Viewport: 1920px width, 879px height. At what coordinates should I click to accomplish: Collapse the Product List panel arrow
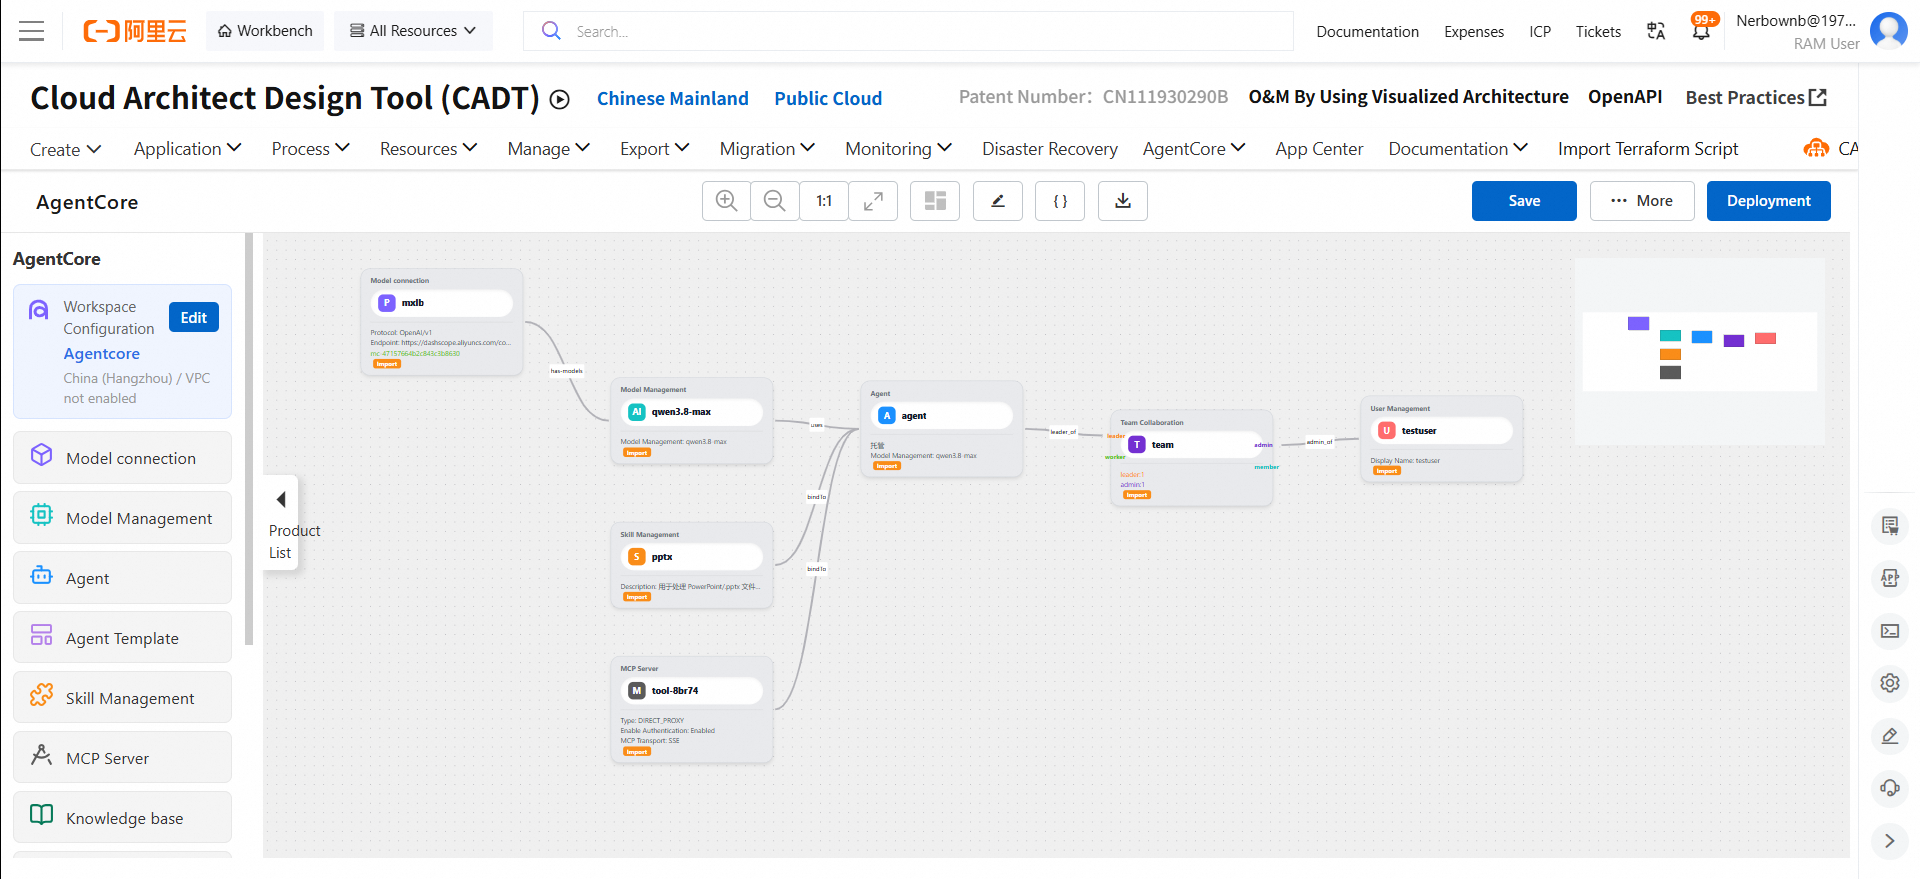click(281, 499)
